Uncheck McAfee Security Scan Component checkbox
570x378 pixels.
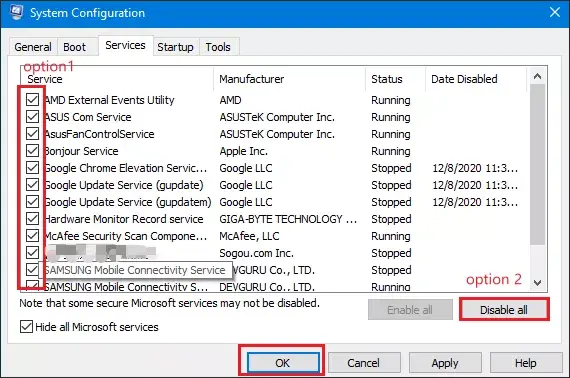click(32, 236)
